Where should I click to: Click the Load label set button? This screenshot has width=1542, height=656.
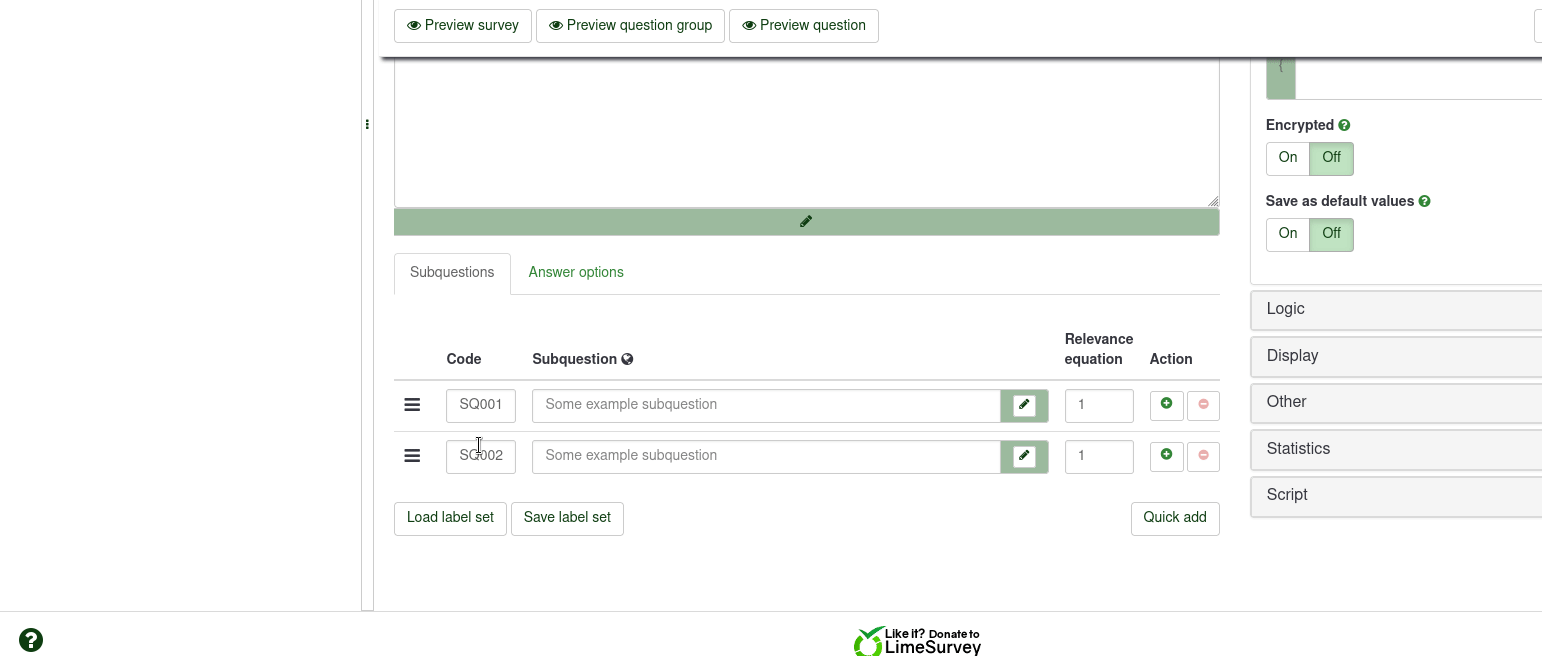click(x=450, y=518)
